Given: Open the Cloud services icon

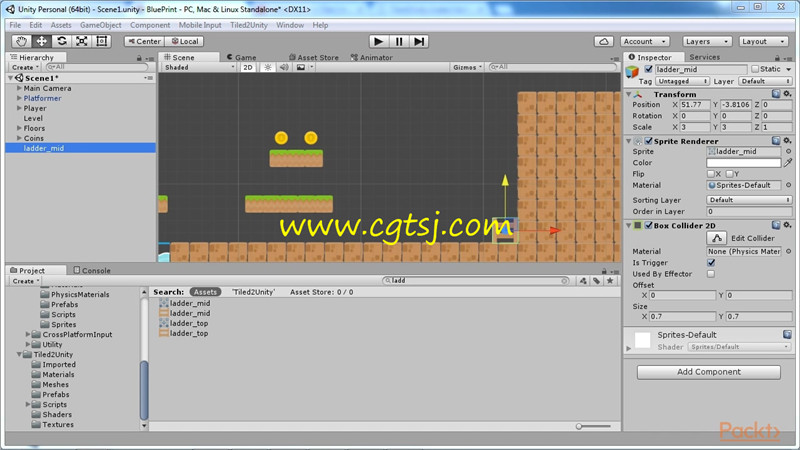Looking at the screenshot, I should pyautogui.click(x=604, y=41).
